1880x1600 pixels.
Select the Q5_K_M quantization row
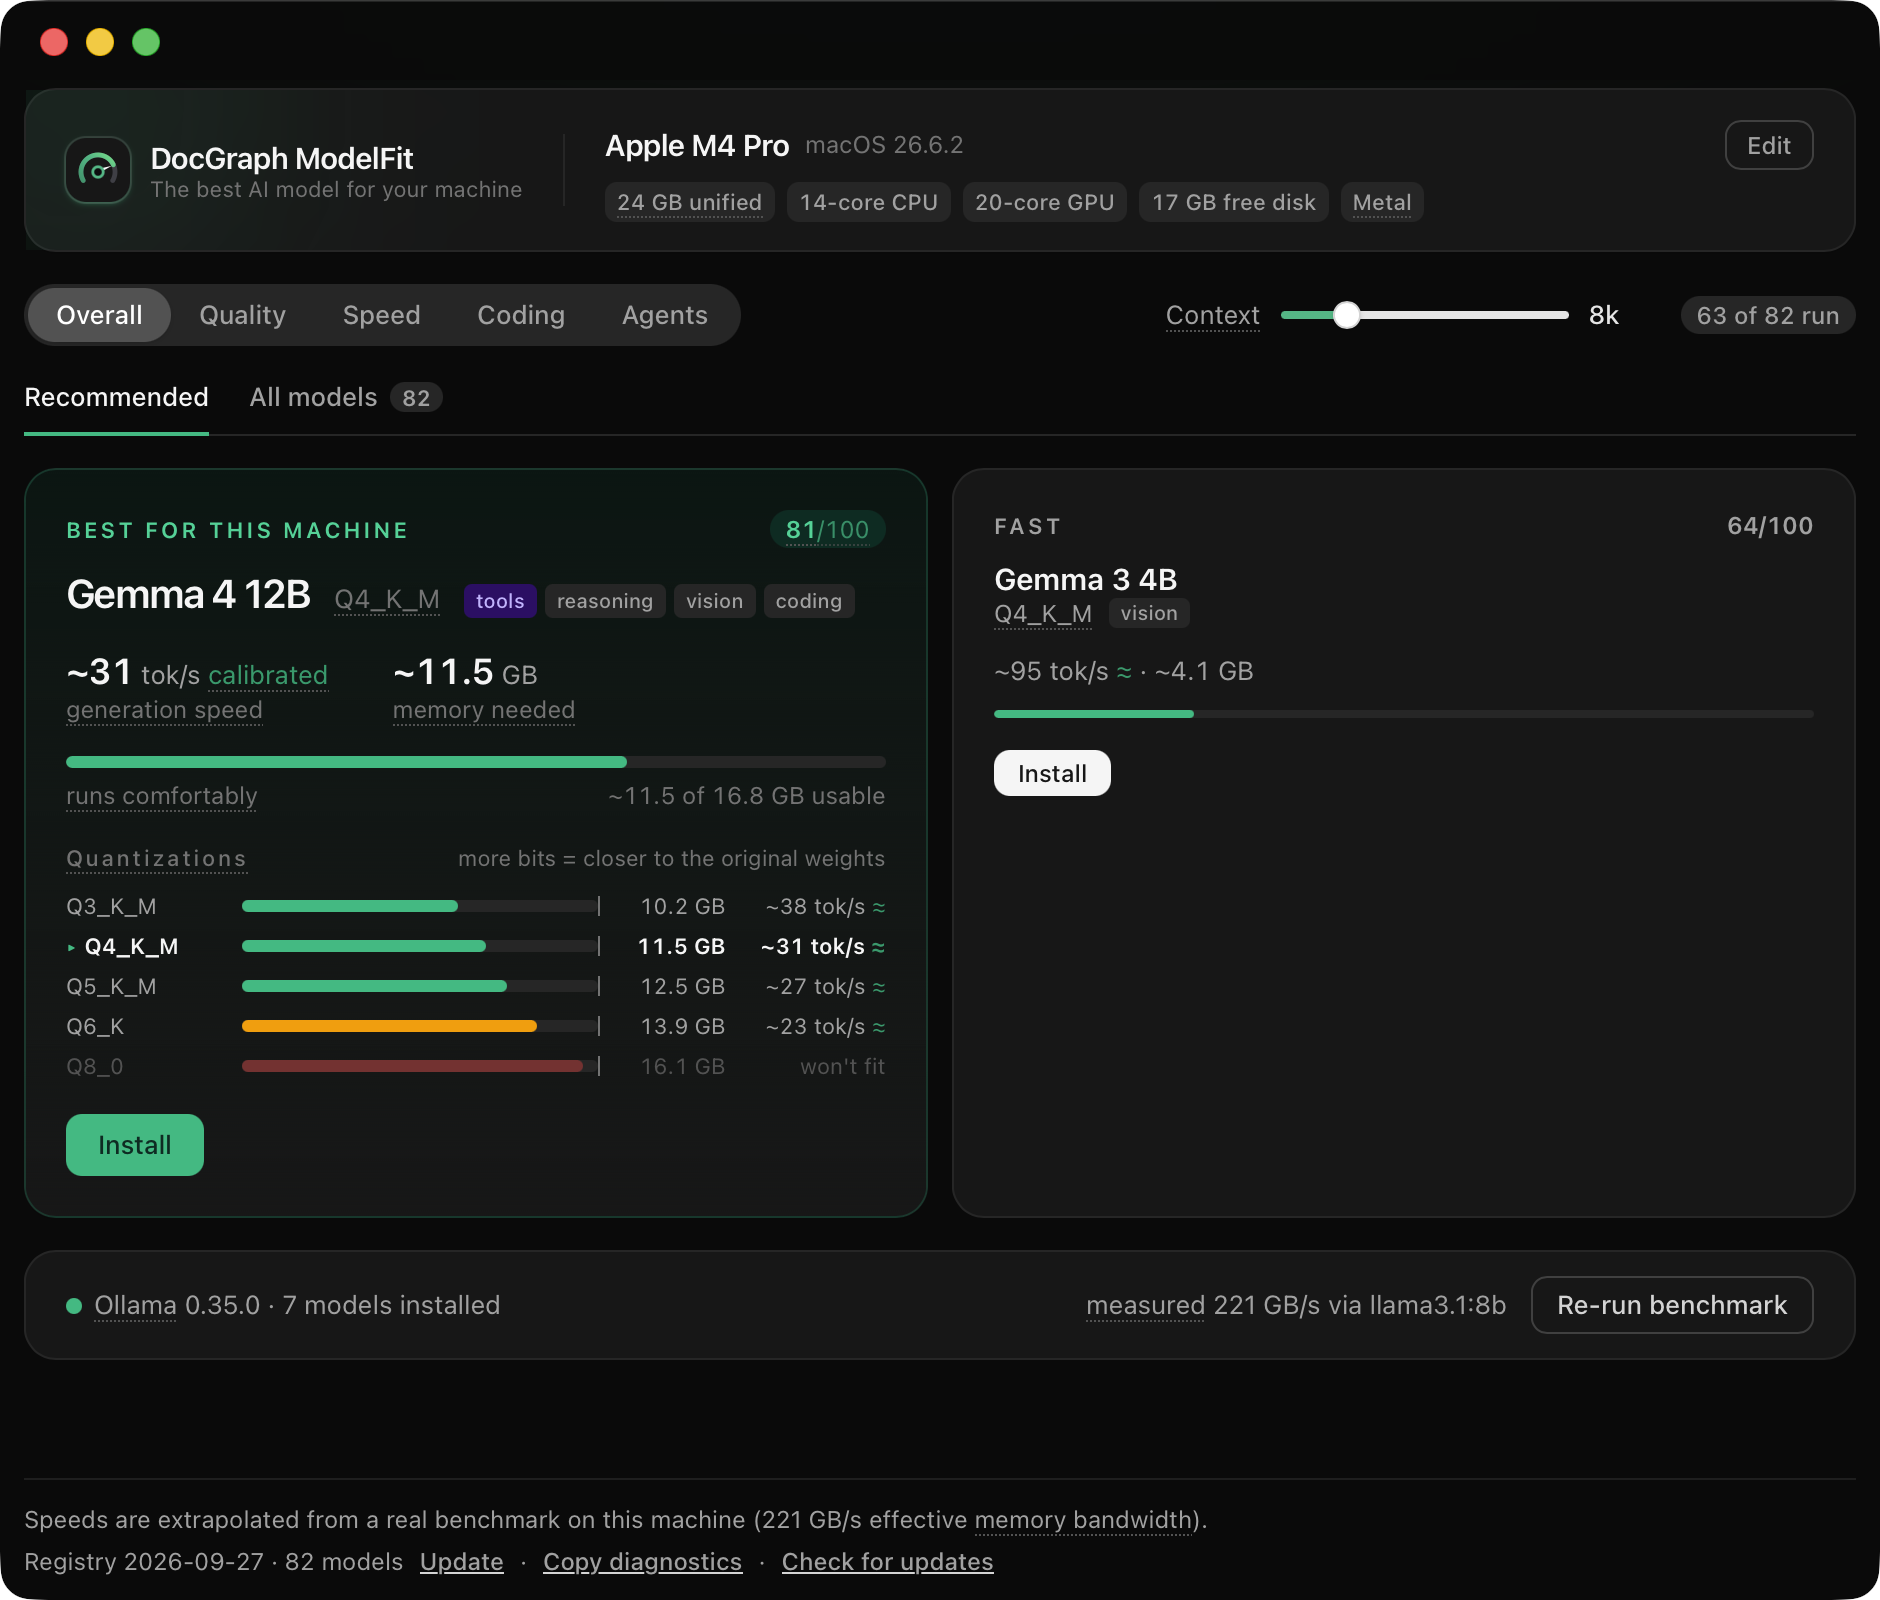[x=476, y=986]
